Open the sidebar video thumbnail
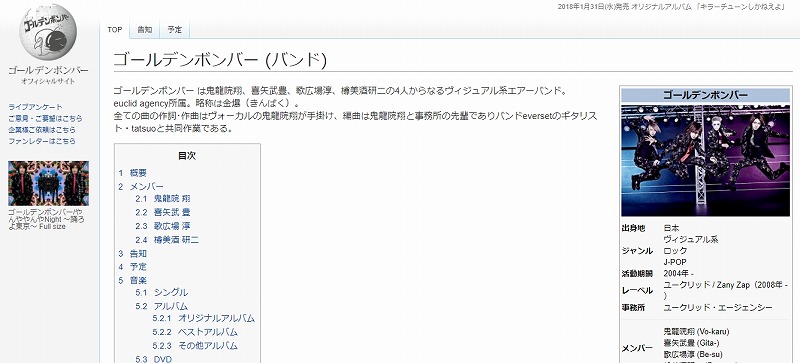800x363 pixels. pos(48,183)
